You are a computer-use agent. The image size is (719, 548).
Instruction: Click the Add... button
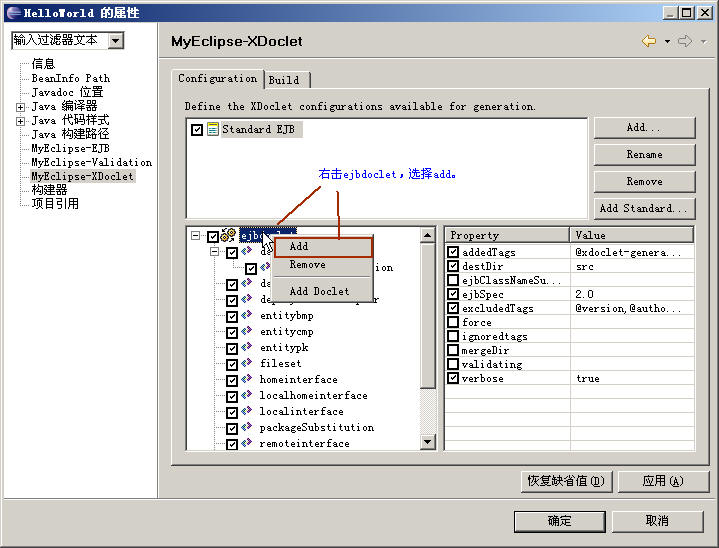point(644,128)
